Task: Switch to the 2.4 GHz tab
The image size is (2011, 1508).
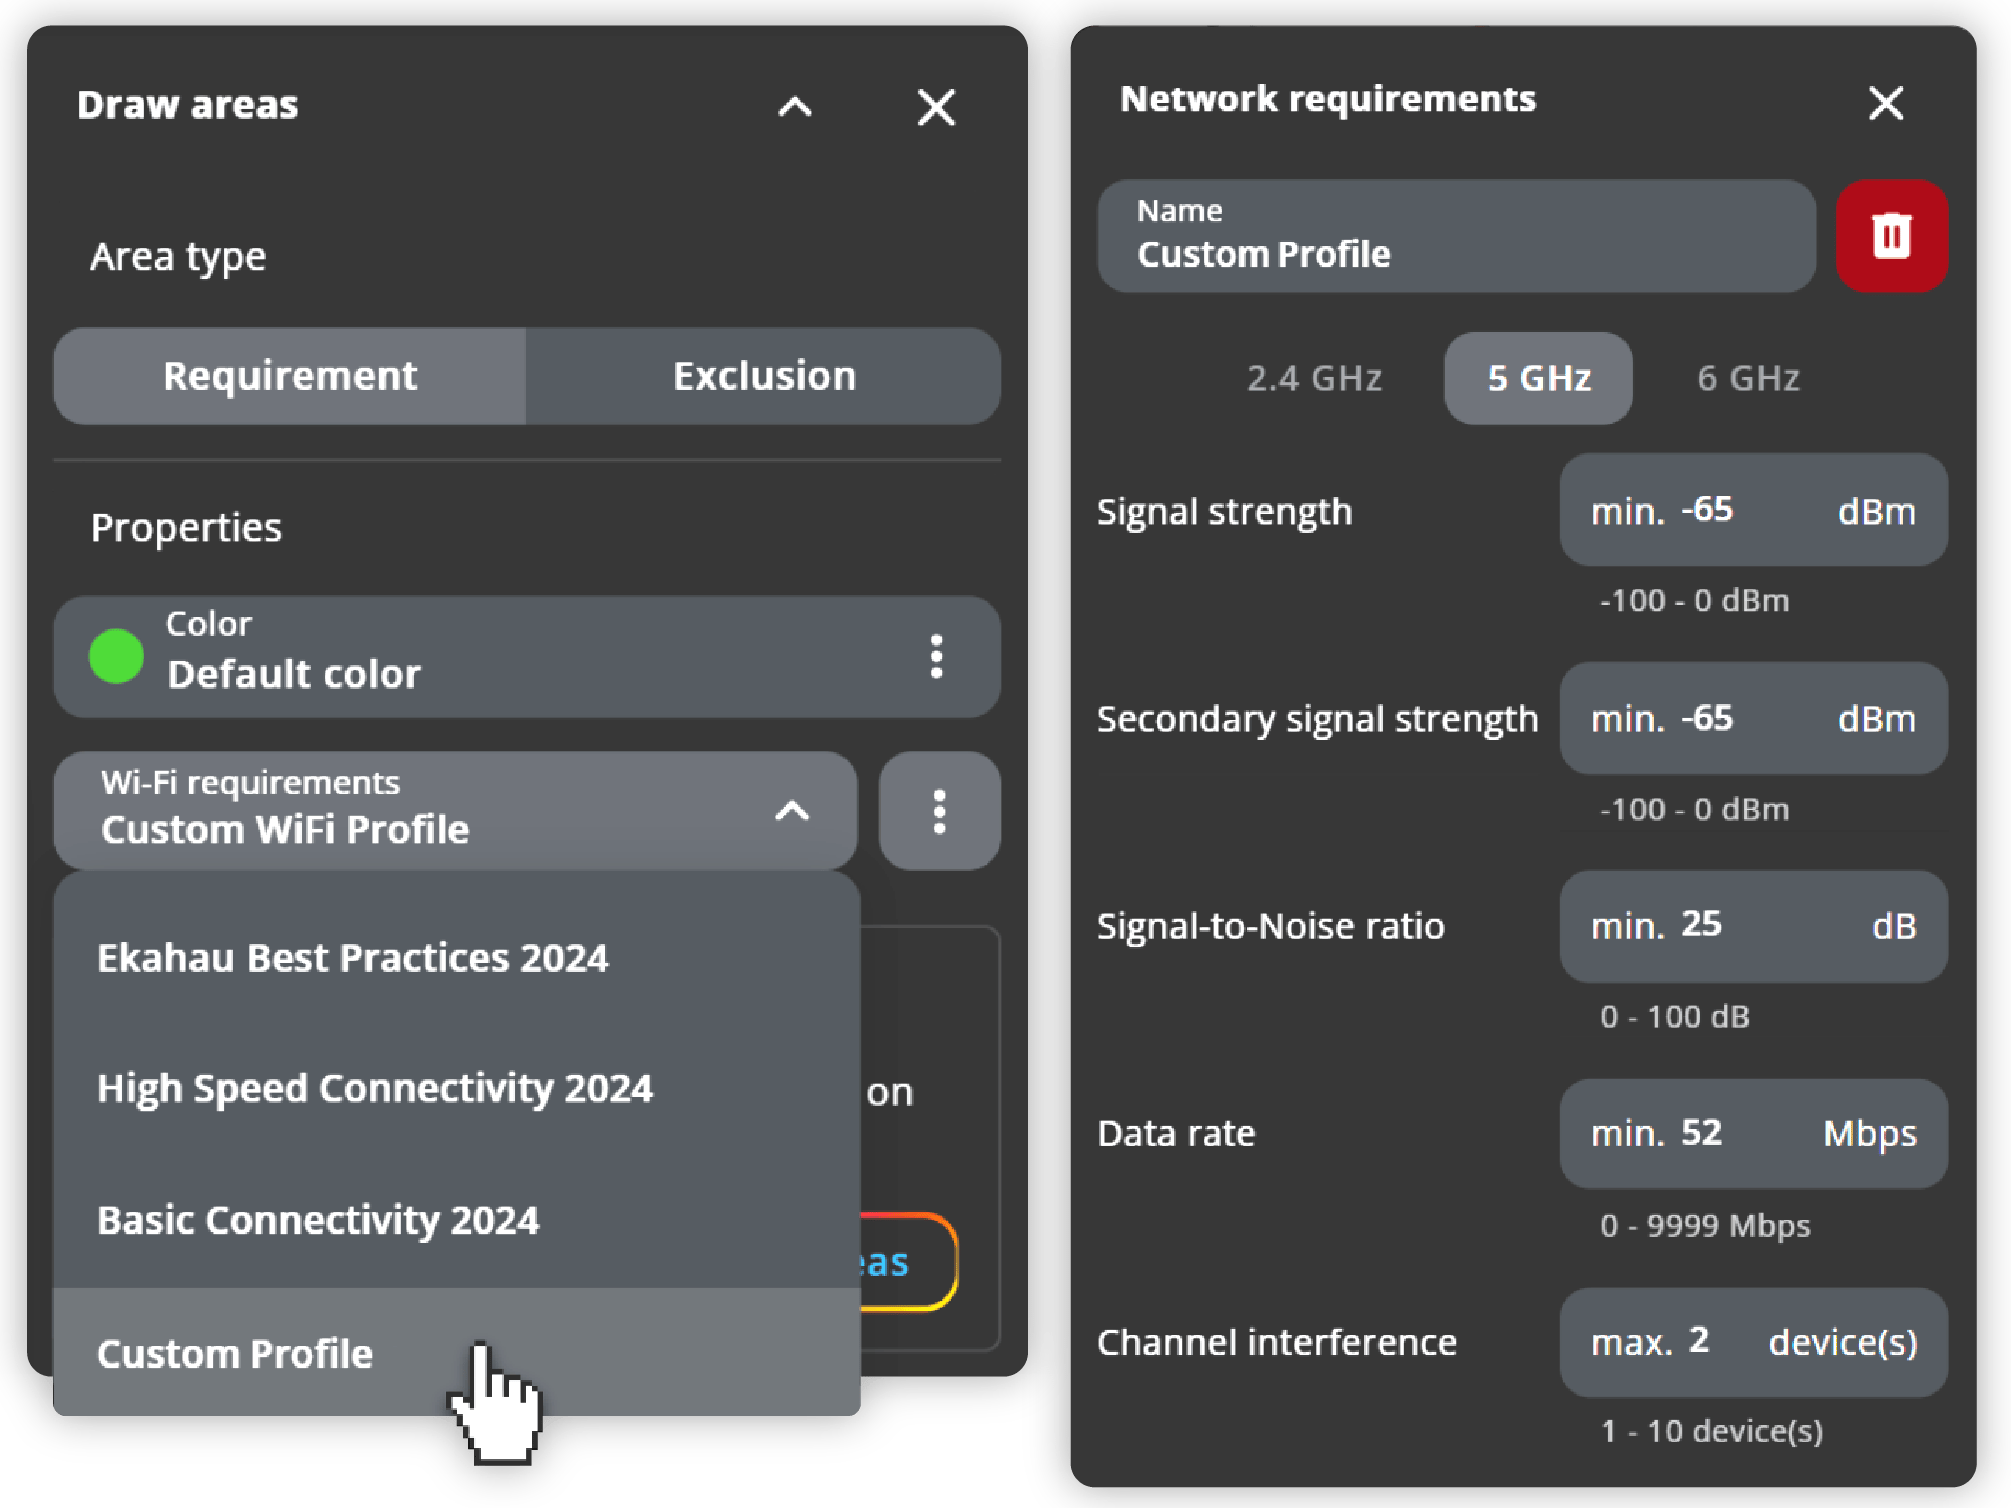Action: [x=1314, y=378]
